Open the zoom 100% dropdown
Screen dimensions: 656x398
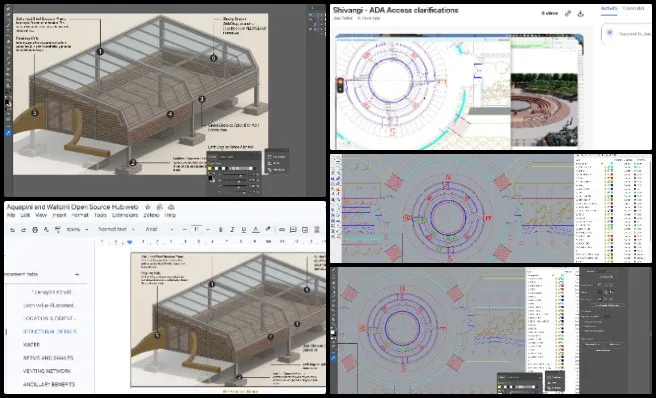(x=77, y=229)
